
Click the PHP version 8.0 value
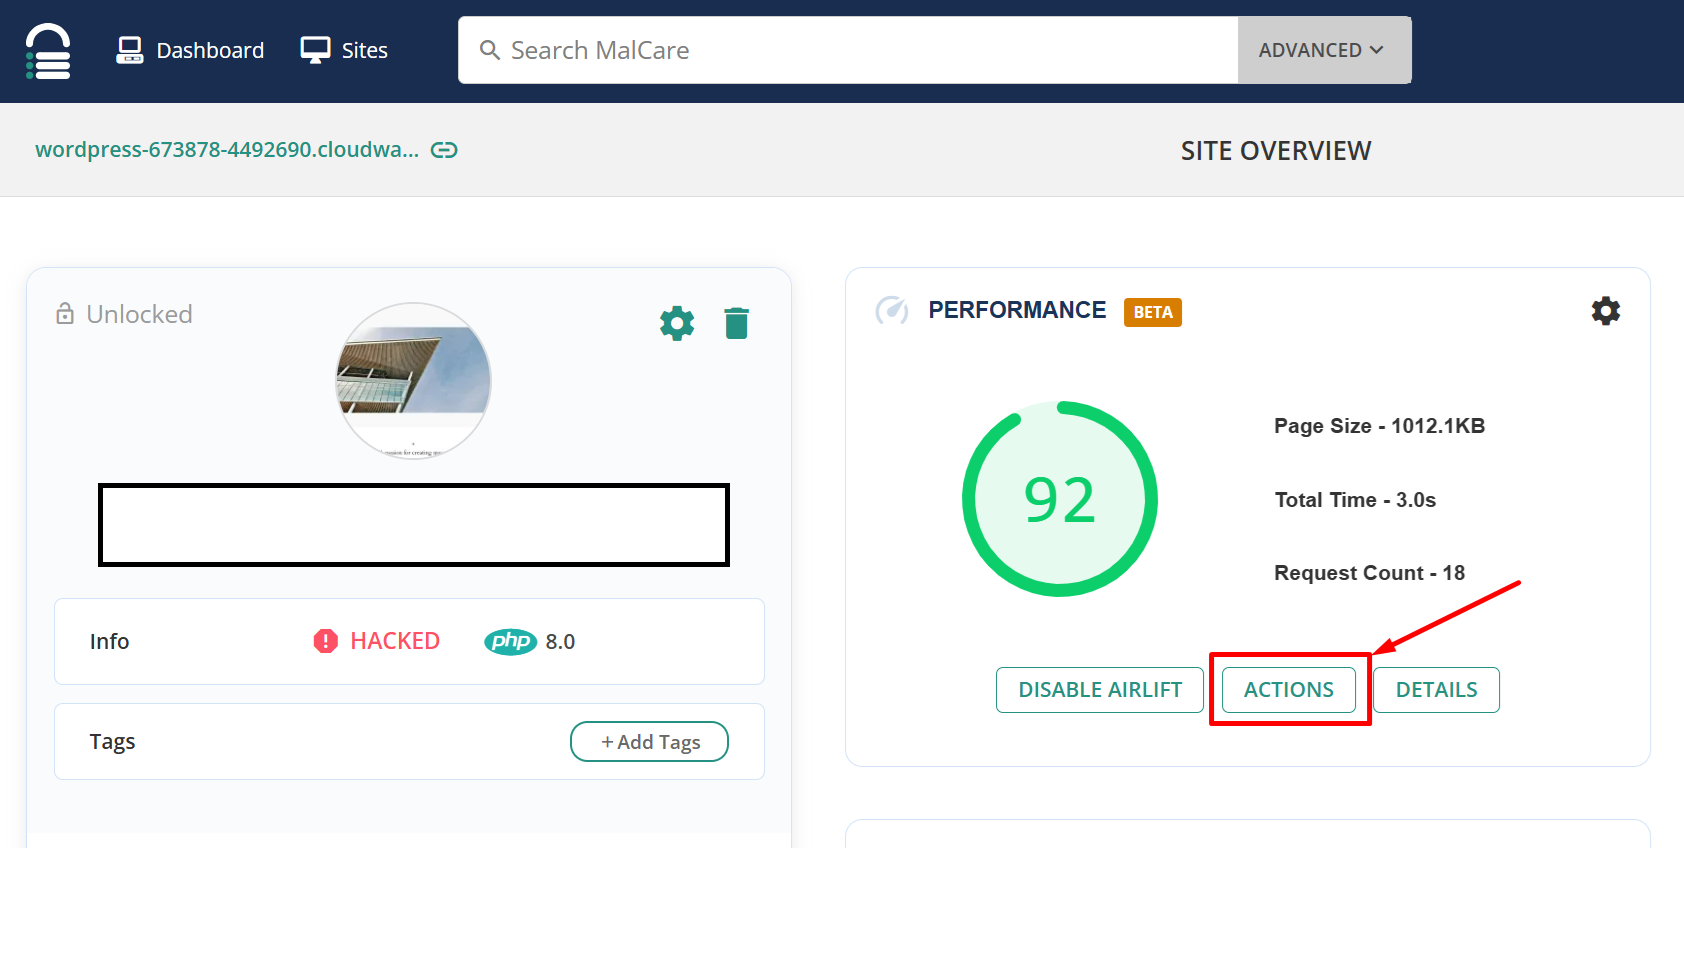click(x=560, y=642)
